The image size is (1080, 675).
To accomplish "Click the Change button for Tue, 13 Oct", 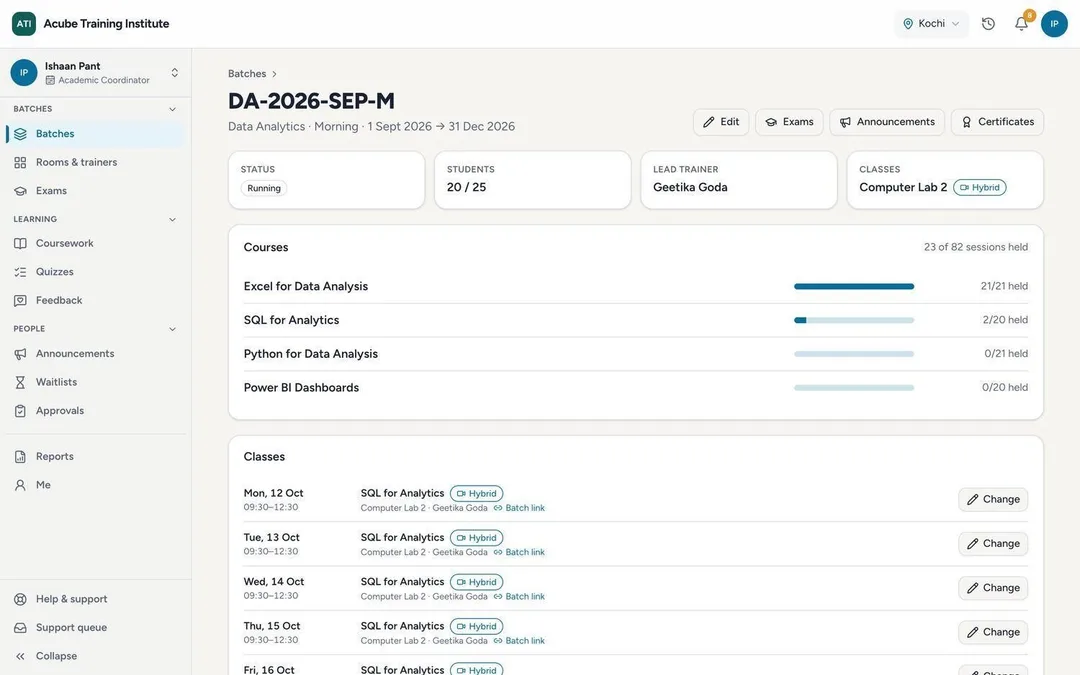I will [993, 543].
